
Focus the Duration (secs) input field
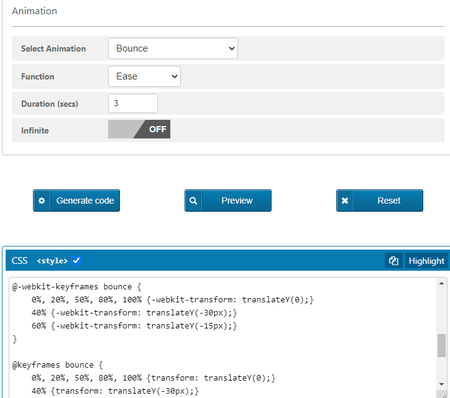133,103
